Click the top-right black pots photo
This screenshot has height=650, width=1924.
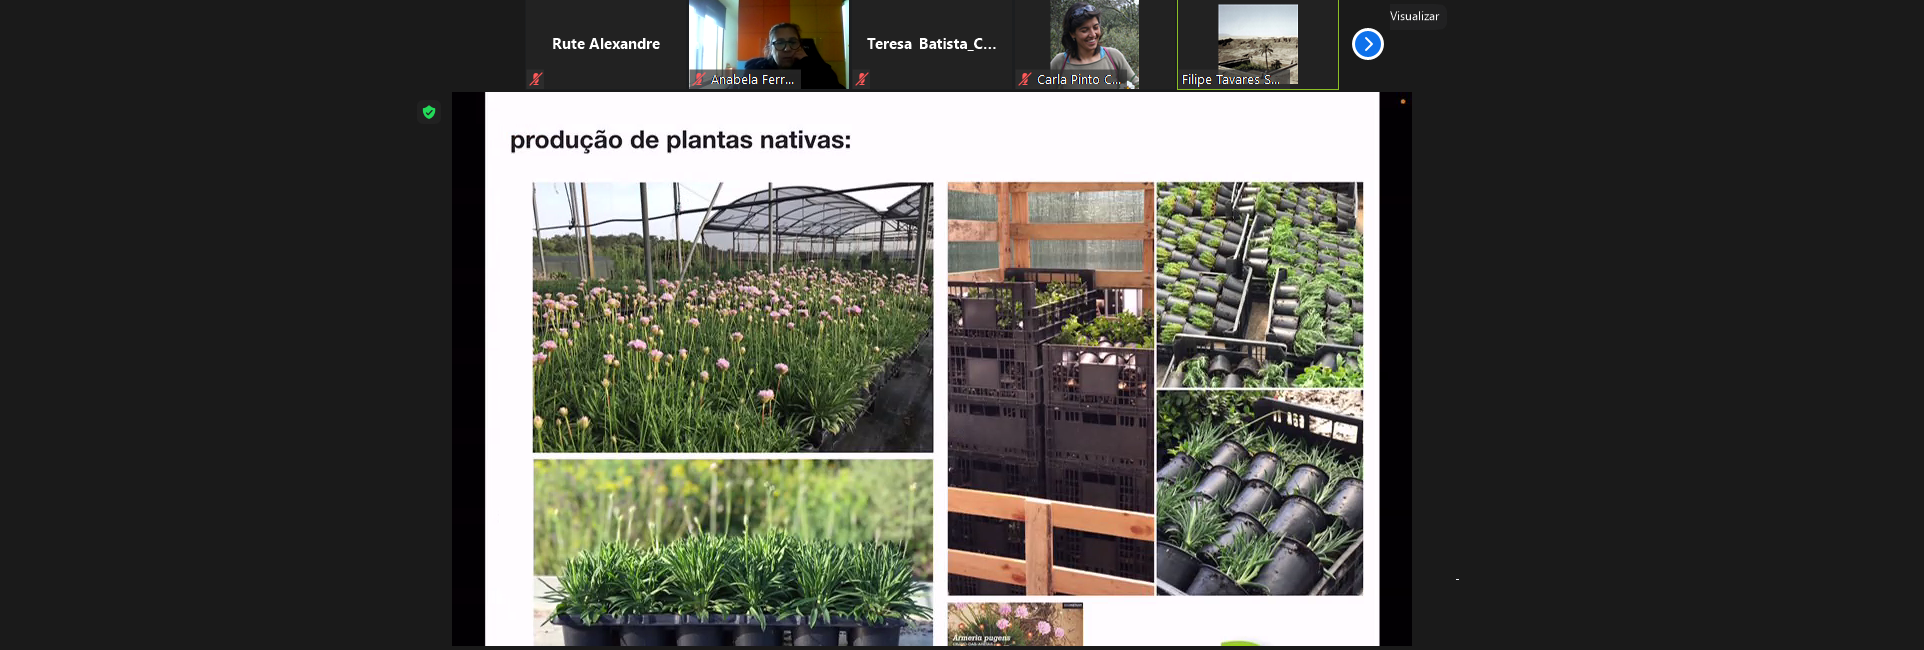(x=1260, y=284)
